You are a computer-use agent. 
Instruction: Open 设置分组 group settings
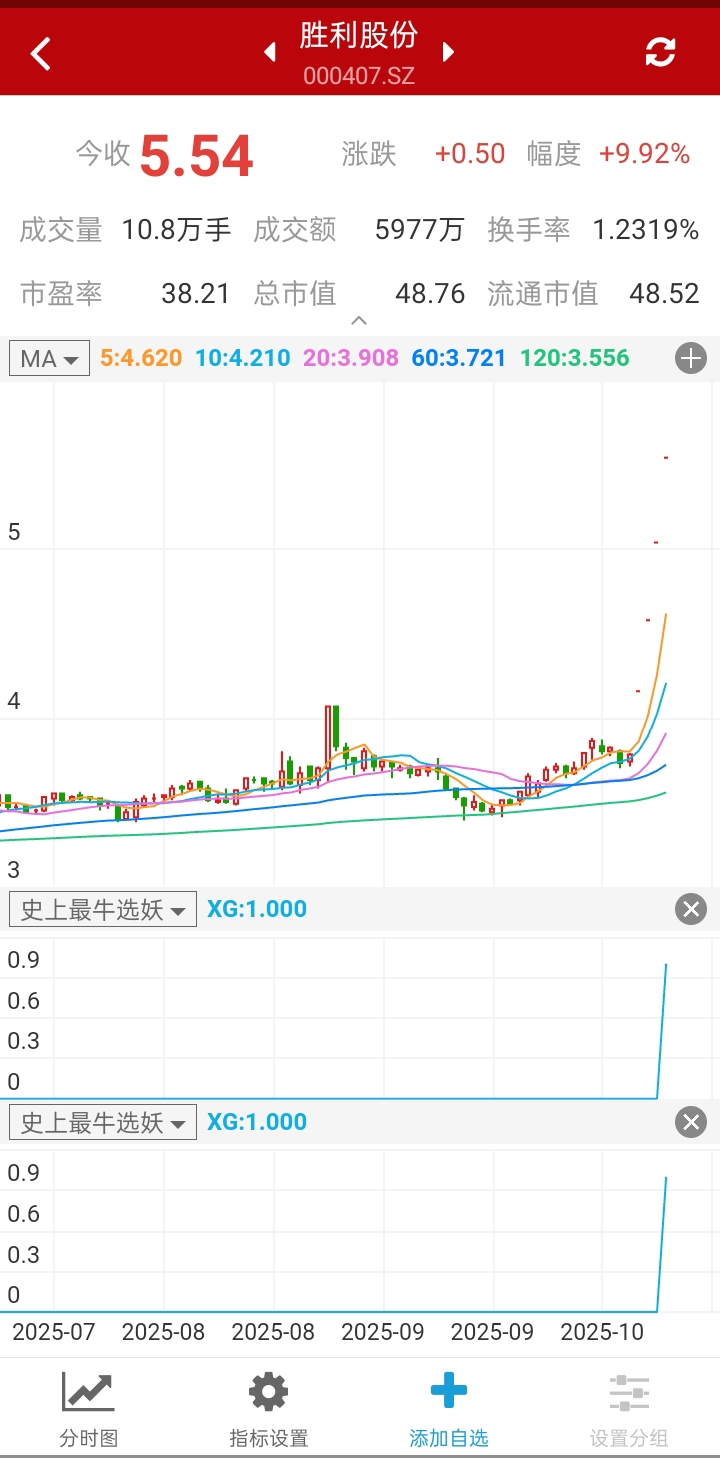[629, 1410]
